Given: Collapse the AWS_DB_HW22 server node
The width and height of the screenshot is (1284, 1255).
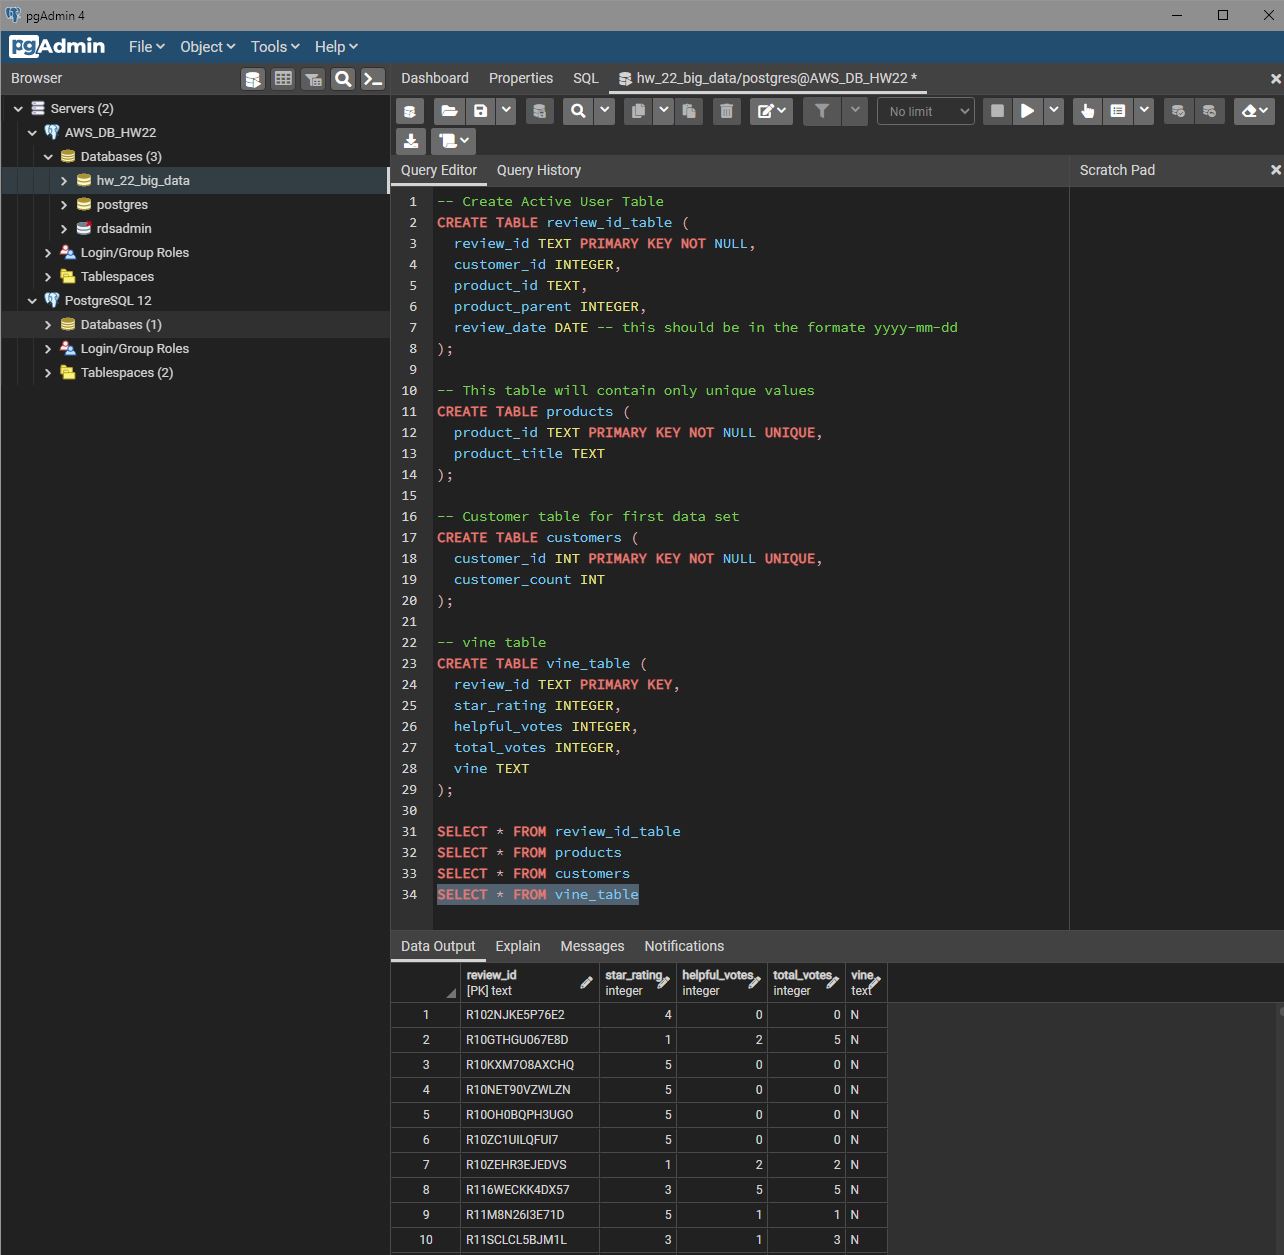Looking at the screenshot, I should pyautogui.click(x=32, y=133).
